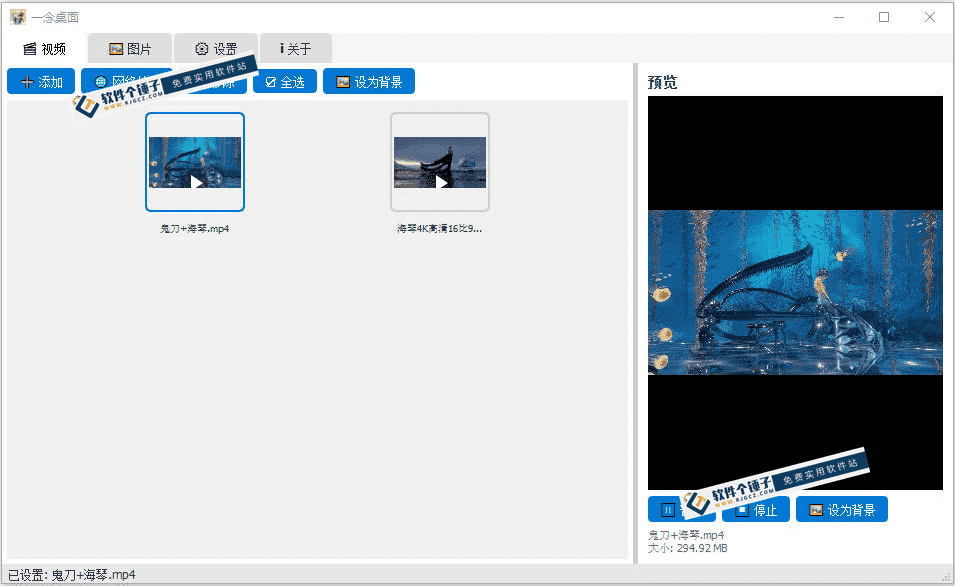
Task: Switch to the 图片 (Pictures) tab
Action: click(129, 47)
